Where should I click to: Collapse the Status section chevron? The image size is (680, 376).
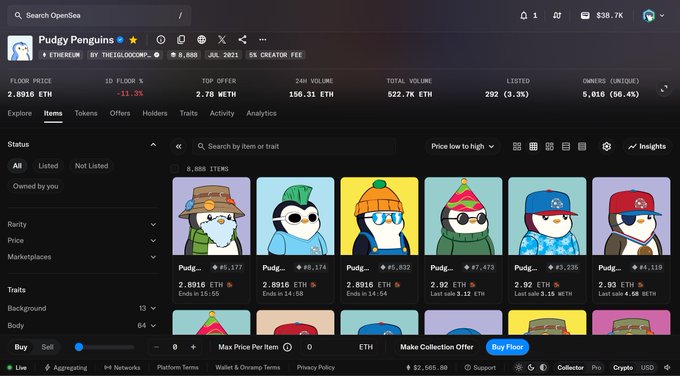pyautogui.click(x=153, y=144)
